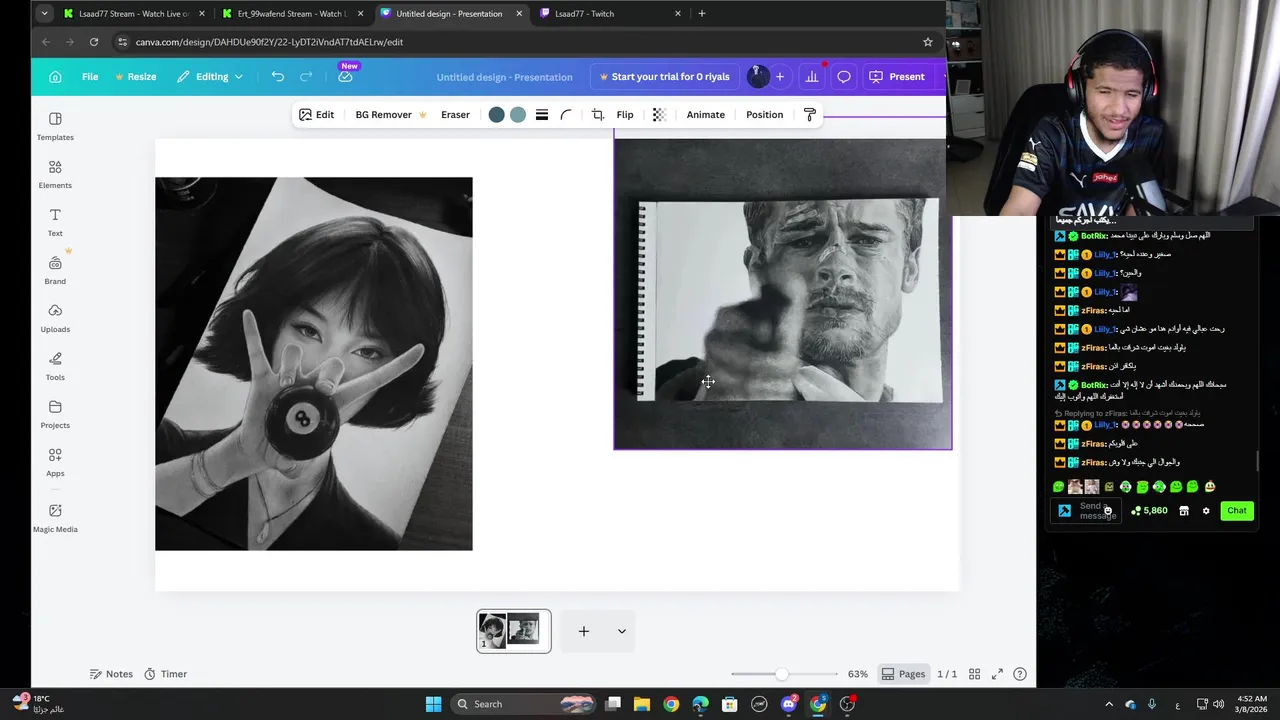Screen dimensions: 1280x720
Task: Open the Editing mode dropdown
Action: click(211, 77)
